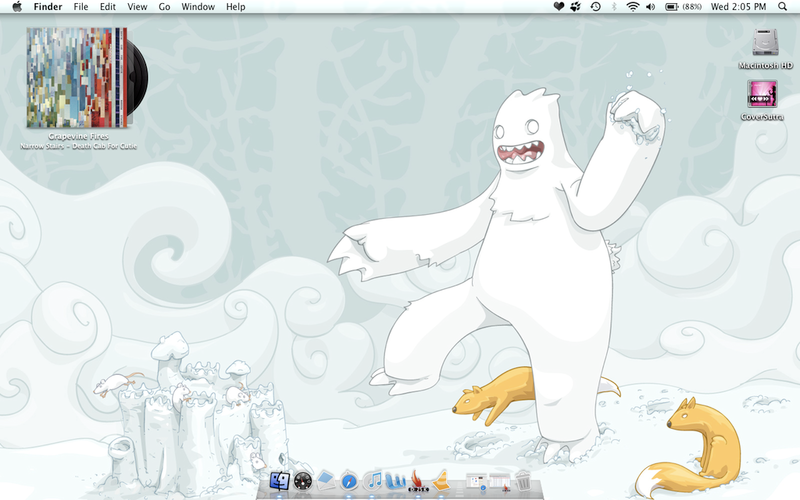Toggle the Bluetooth menu bar icon

(614, 7)
